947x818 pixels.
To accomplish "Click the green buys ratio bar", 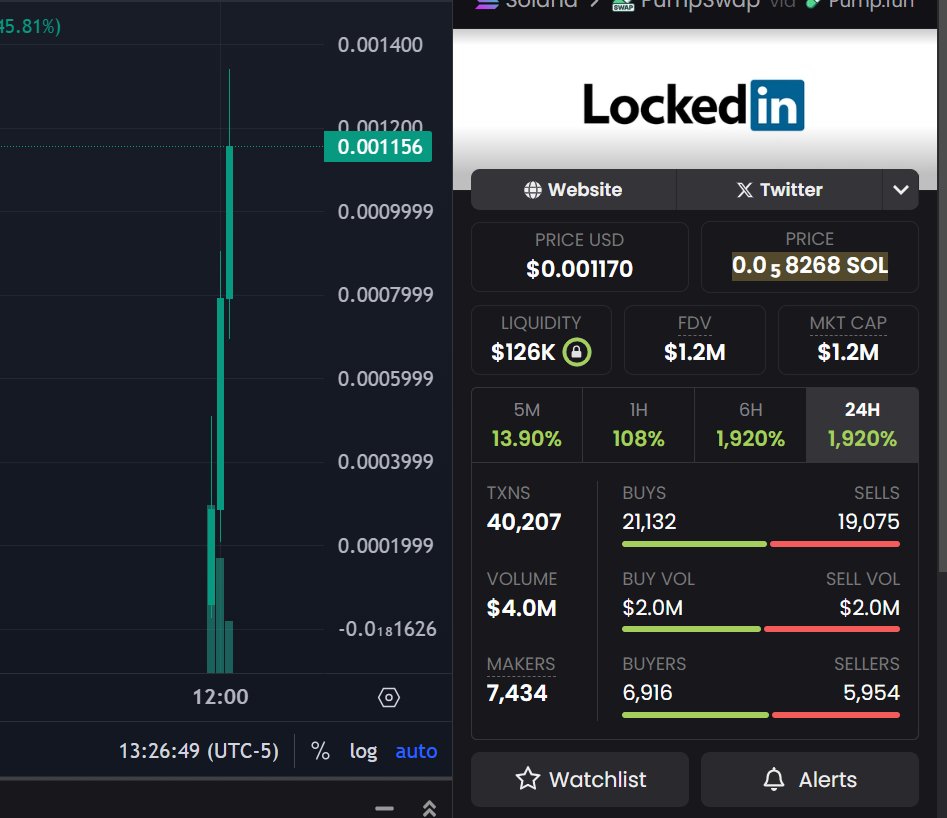I will click(694, 543).
